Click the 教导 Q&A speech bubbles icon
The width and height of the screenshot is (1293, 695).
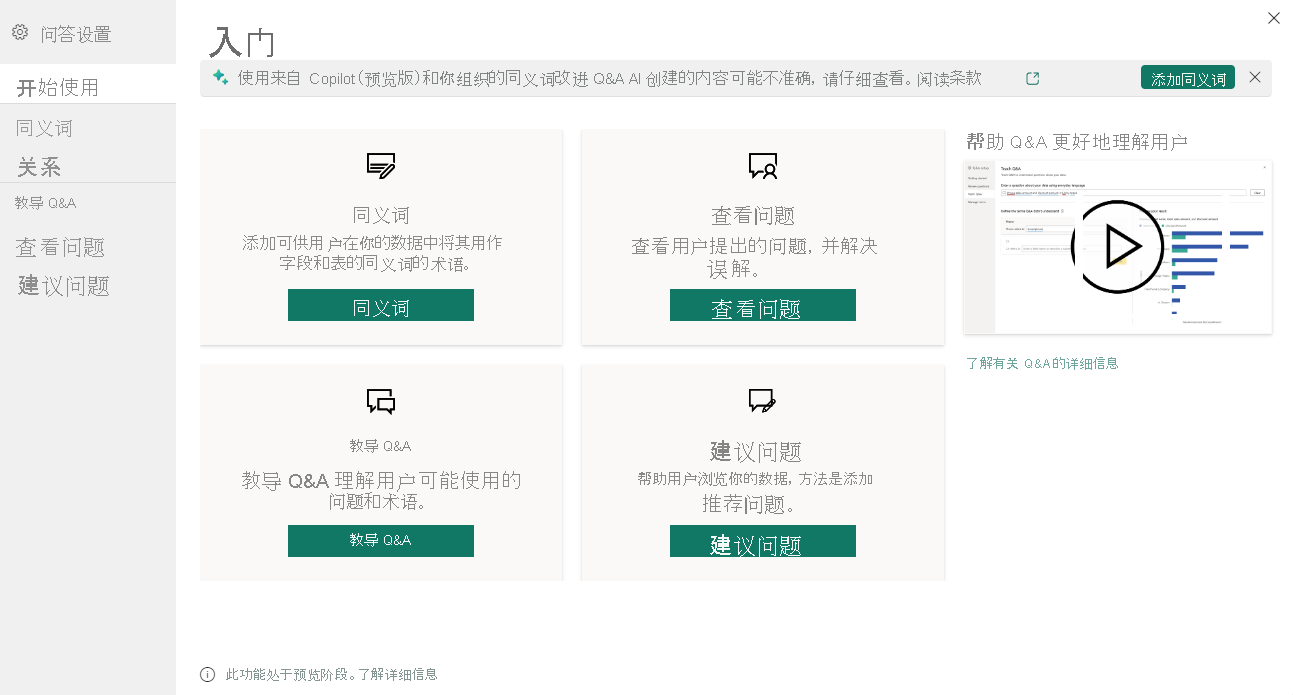tap(381, 402)
